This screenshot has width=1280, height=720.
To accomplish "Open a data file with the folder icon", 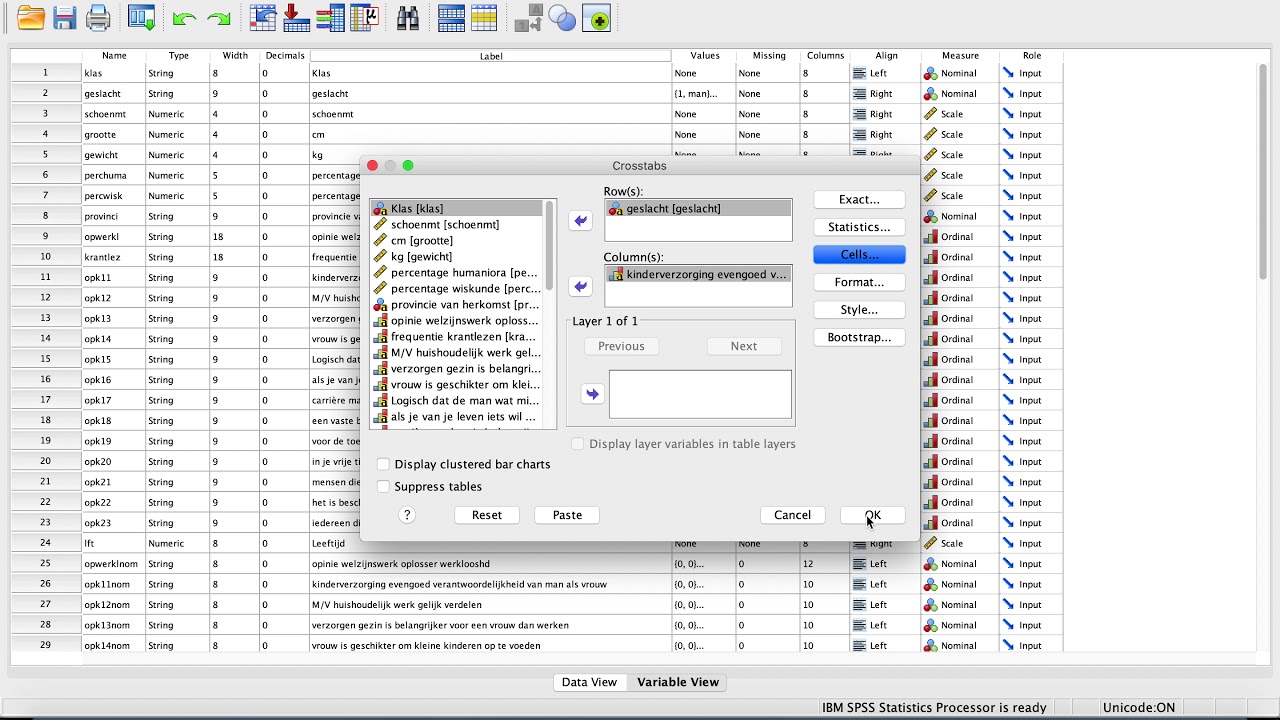I will pos(31,18).
